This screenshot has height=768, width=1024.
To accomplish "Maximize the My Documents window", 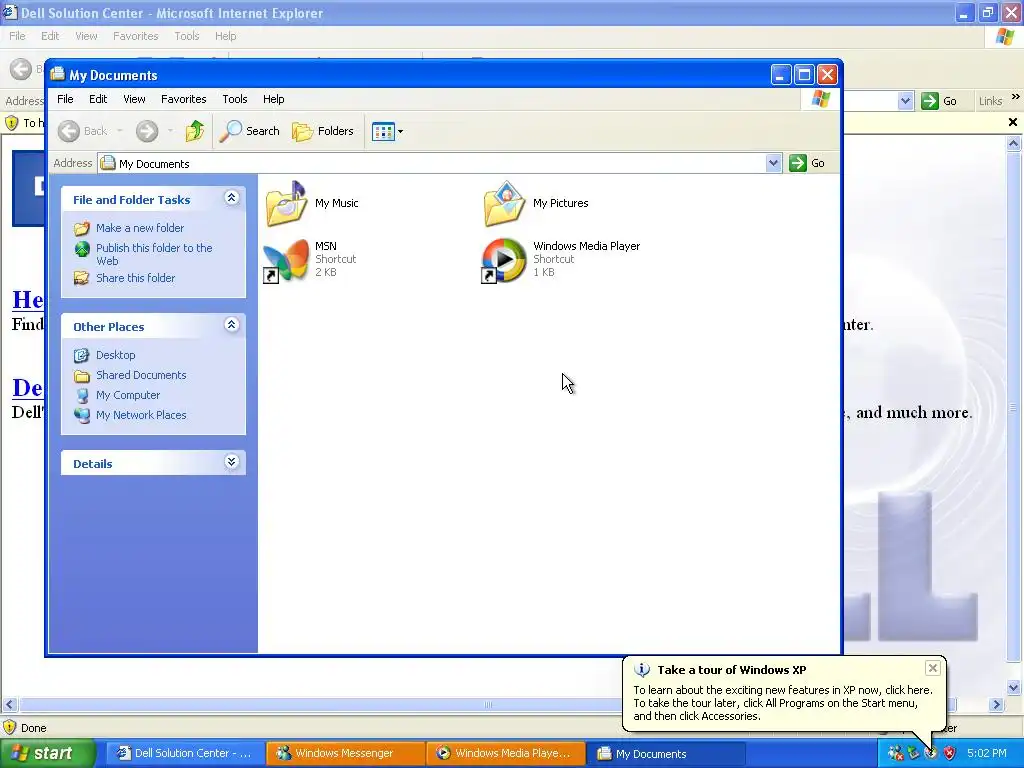I will 804,75.
